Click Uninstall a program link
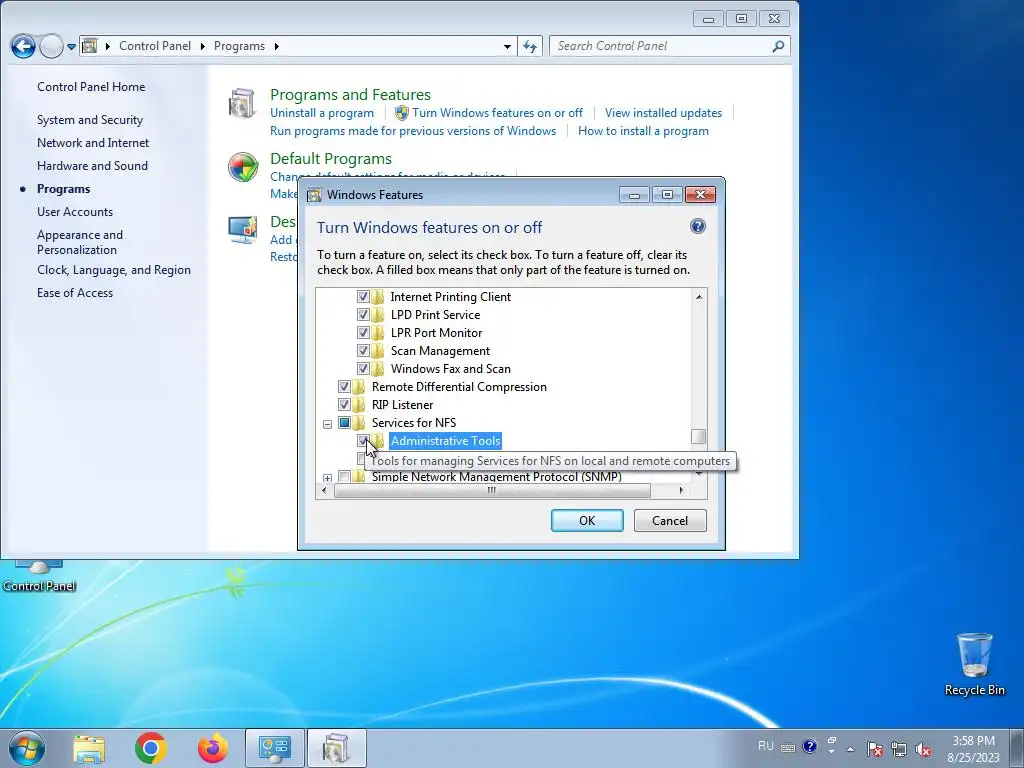1024x768 pixels. (322, 113)
